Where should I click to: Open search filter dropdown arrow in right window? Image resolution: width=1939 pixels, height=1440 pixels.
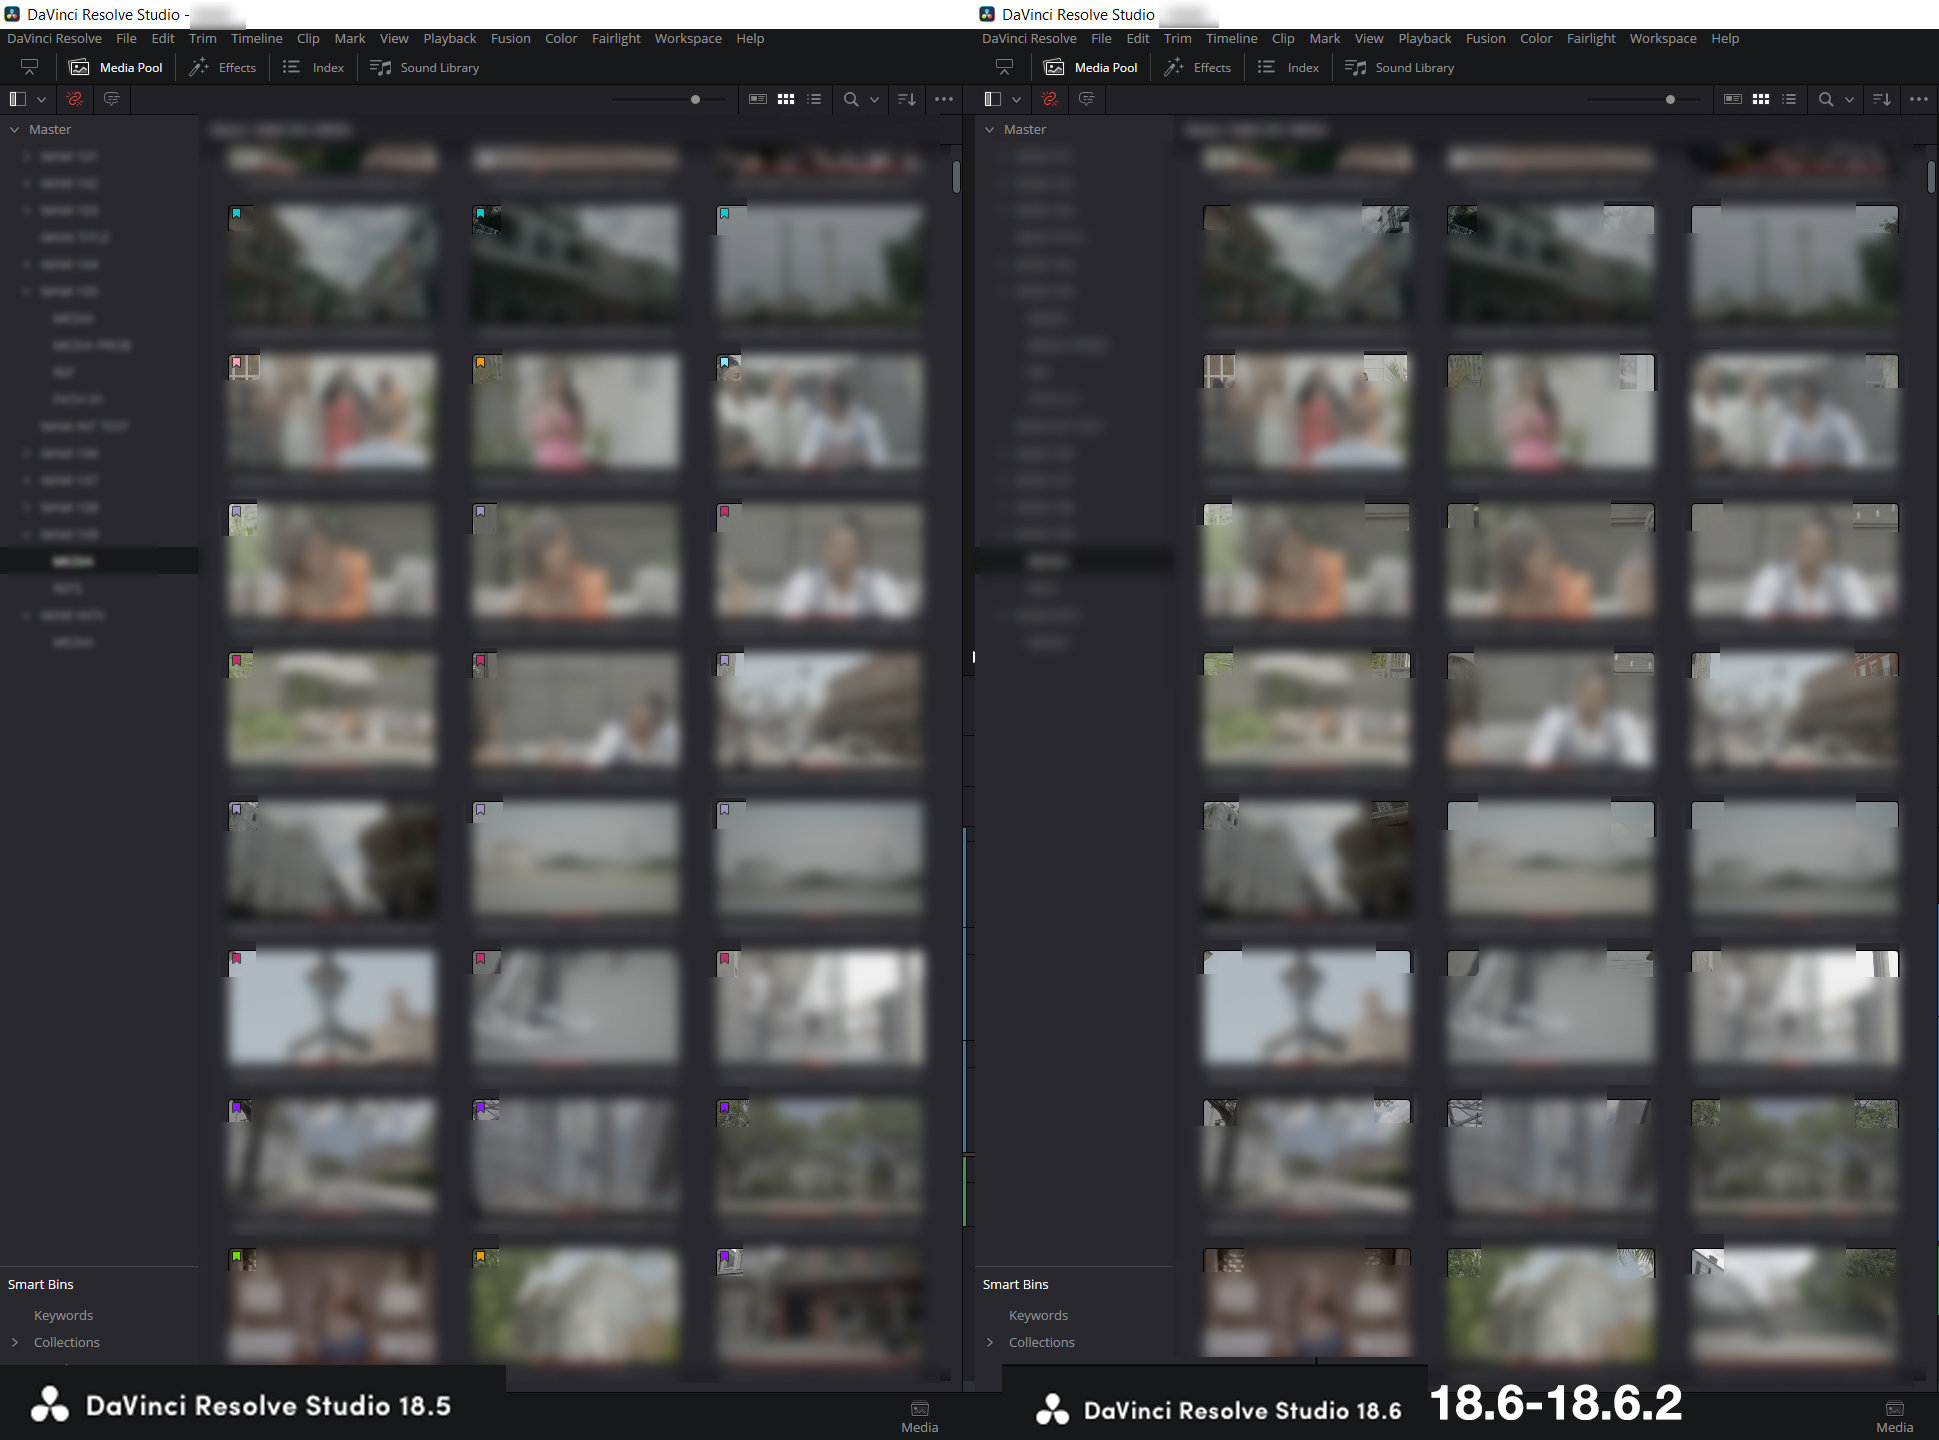click(x=1849, y=99)
